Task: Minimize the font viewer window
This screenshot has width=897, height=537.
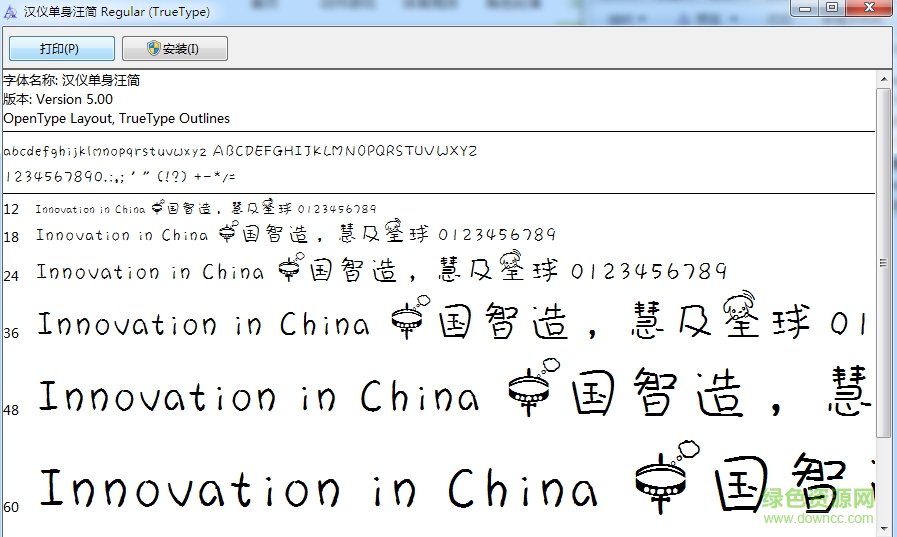Action: (x=805, y=8)
